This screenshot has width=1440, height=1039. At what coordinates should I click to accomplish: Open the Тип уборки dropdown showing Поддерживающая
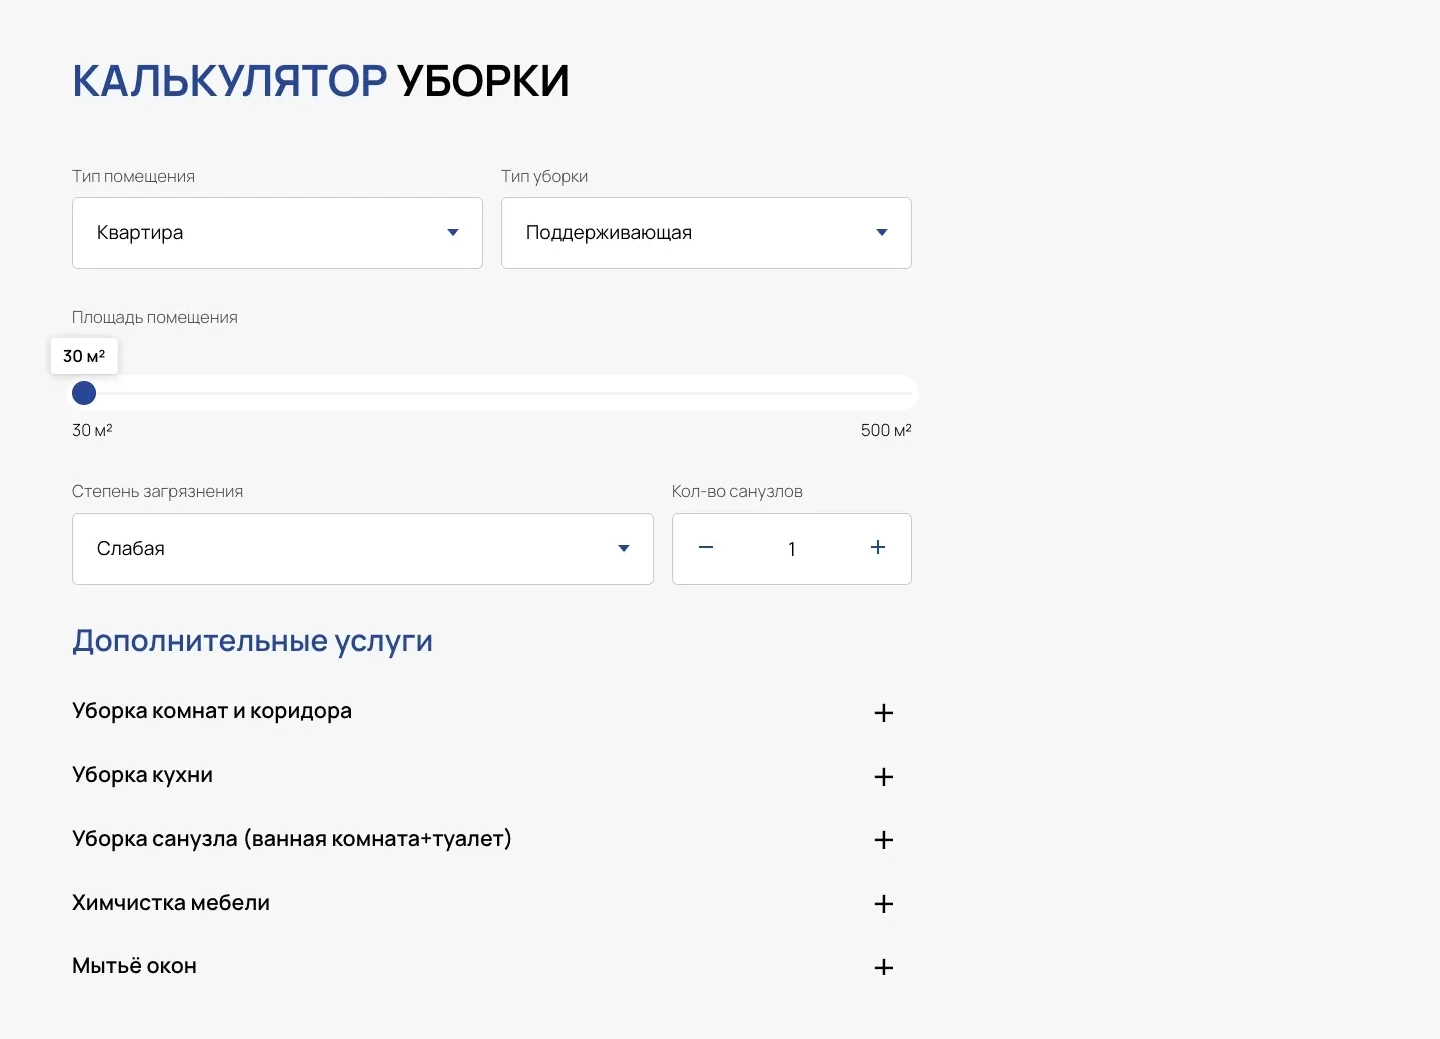point(706,233)
